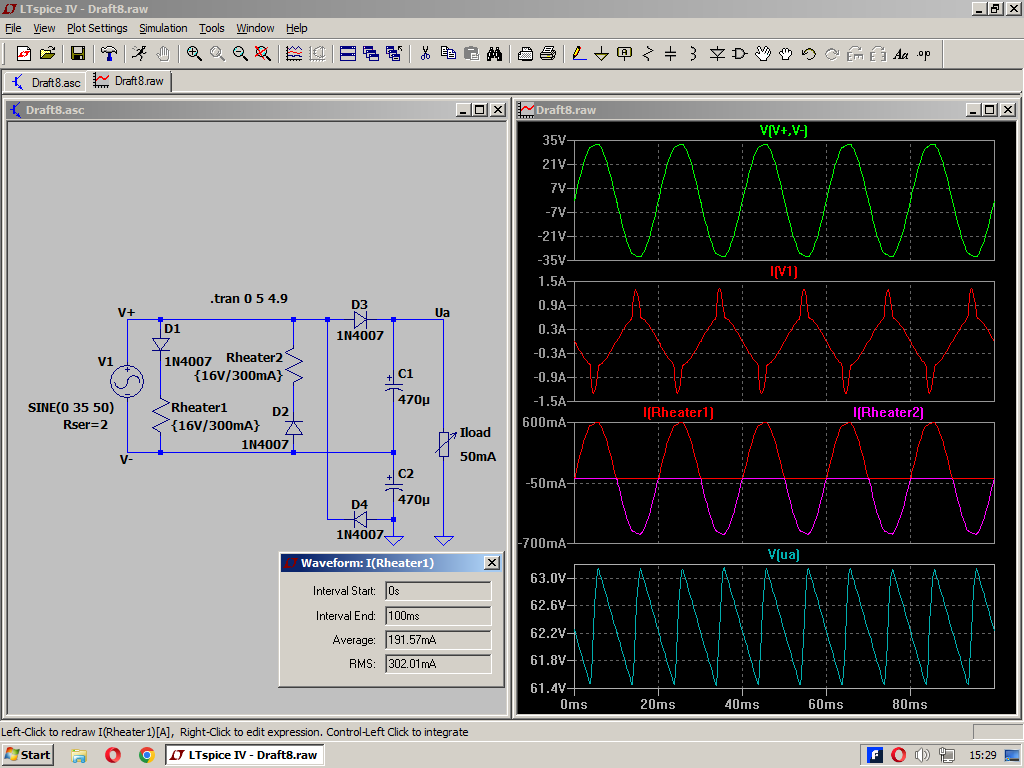
Task: Tile windows horizontally via toolbar icon
Action: [348, 54]
